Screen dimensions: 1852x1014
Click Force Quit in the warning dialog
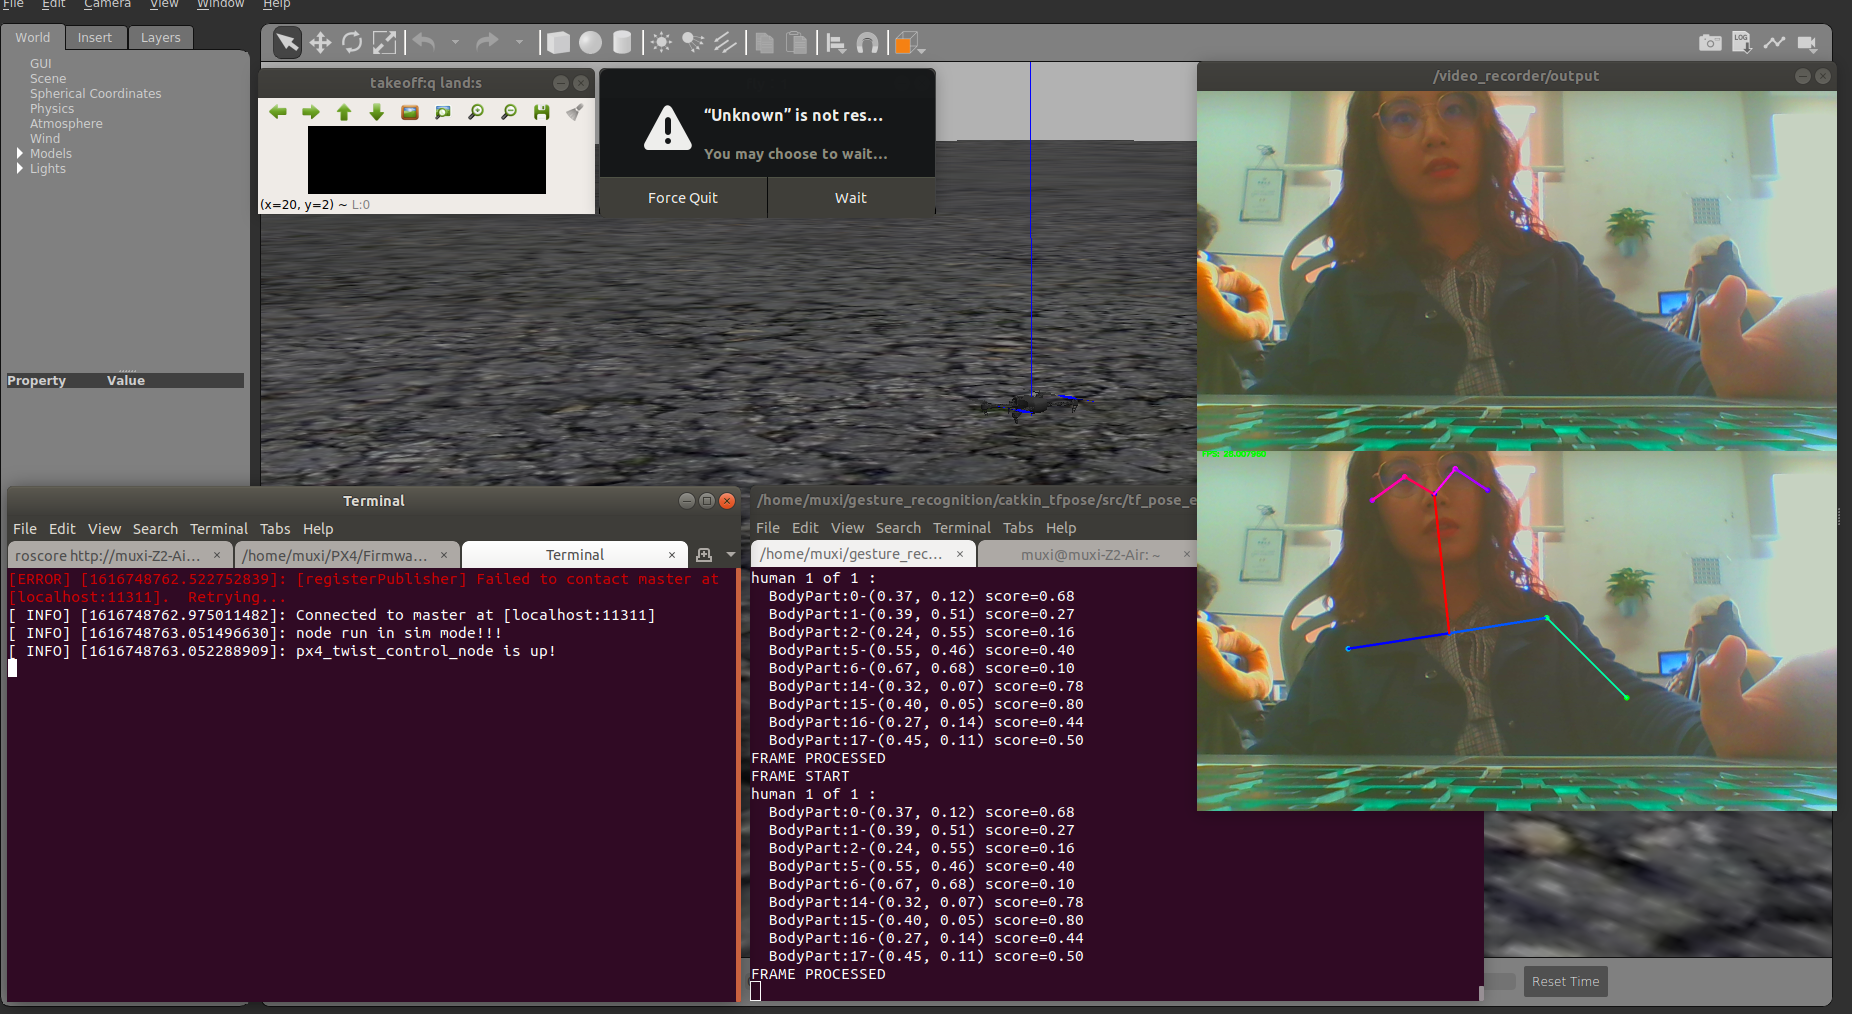(x=683, y=197)
